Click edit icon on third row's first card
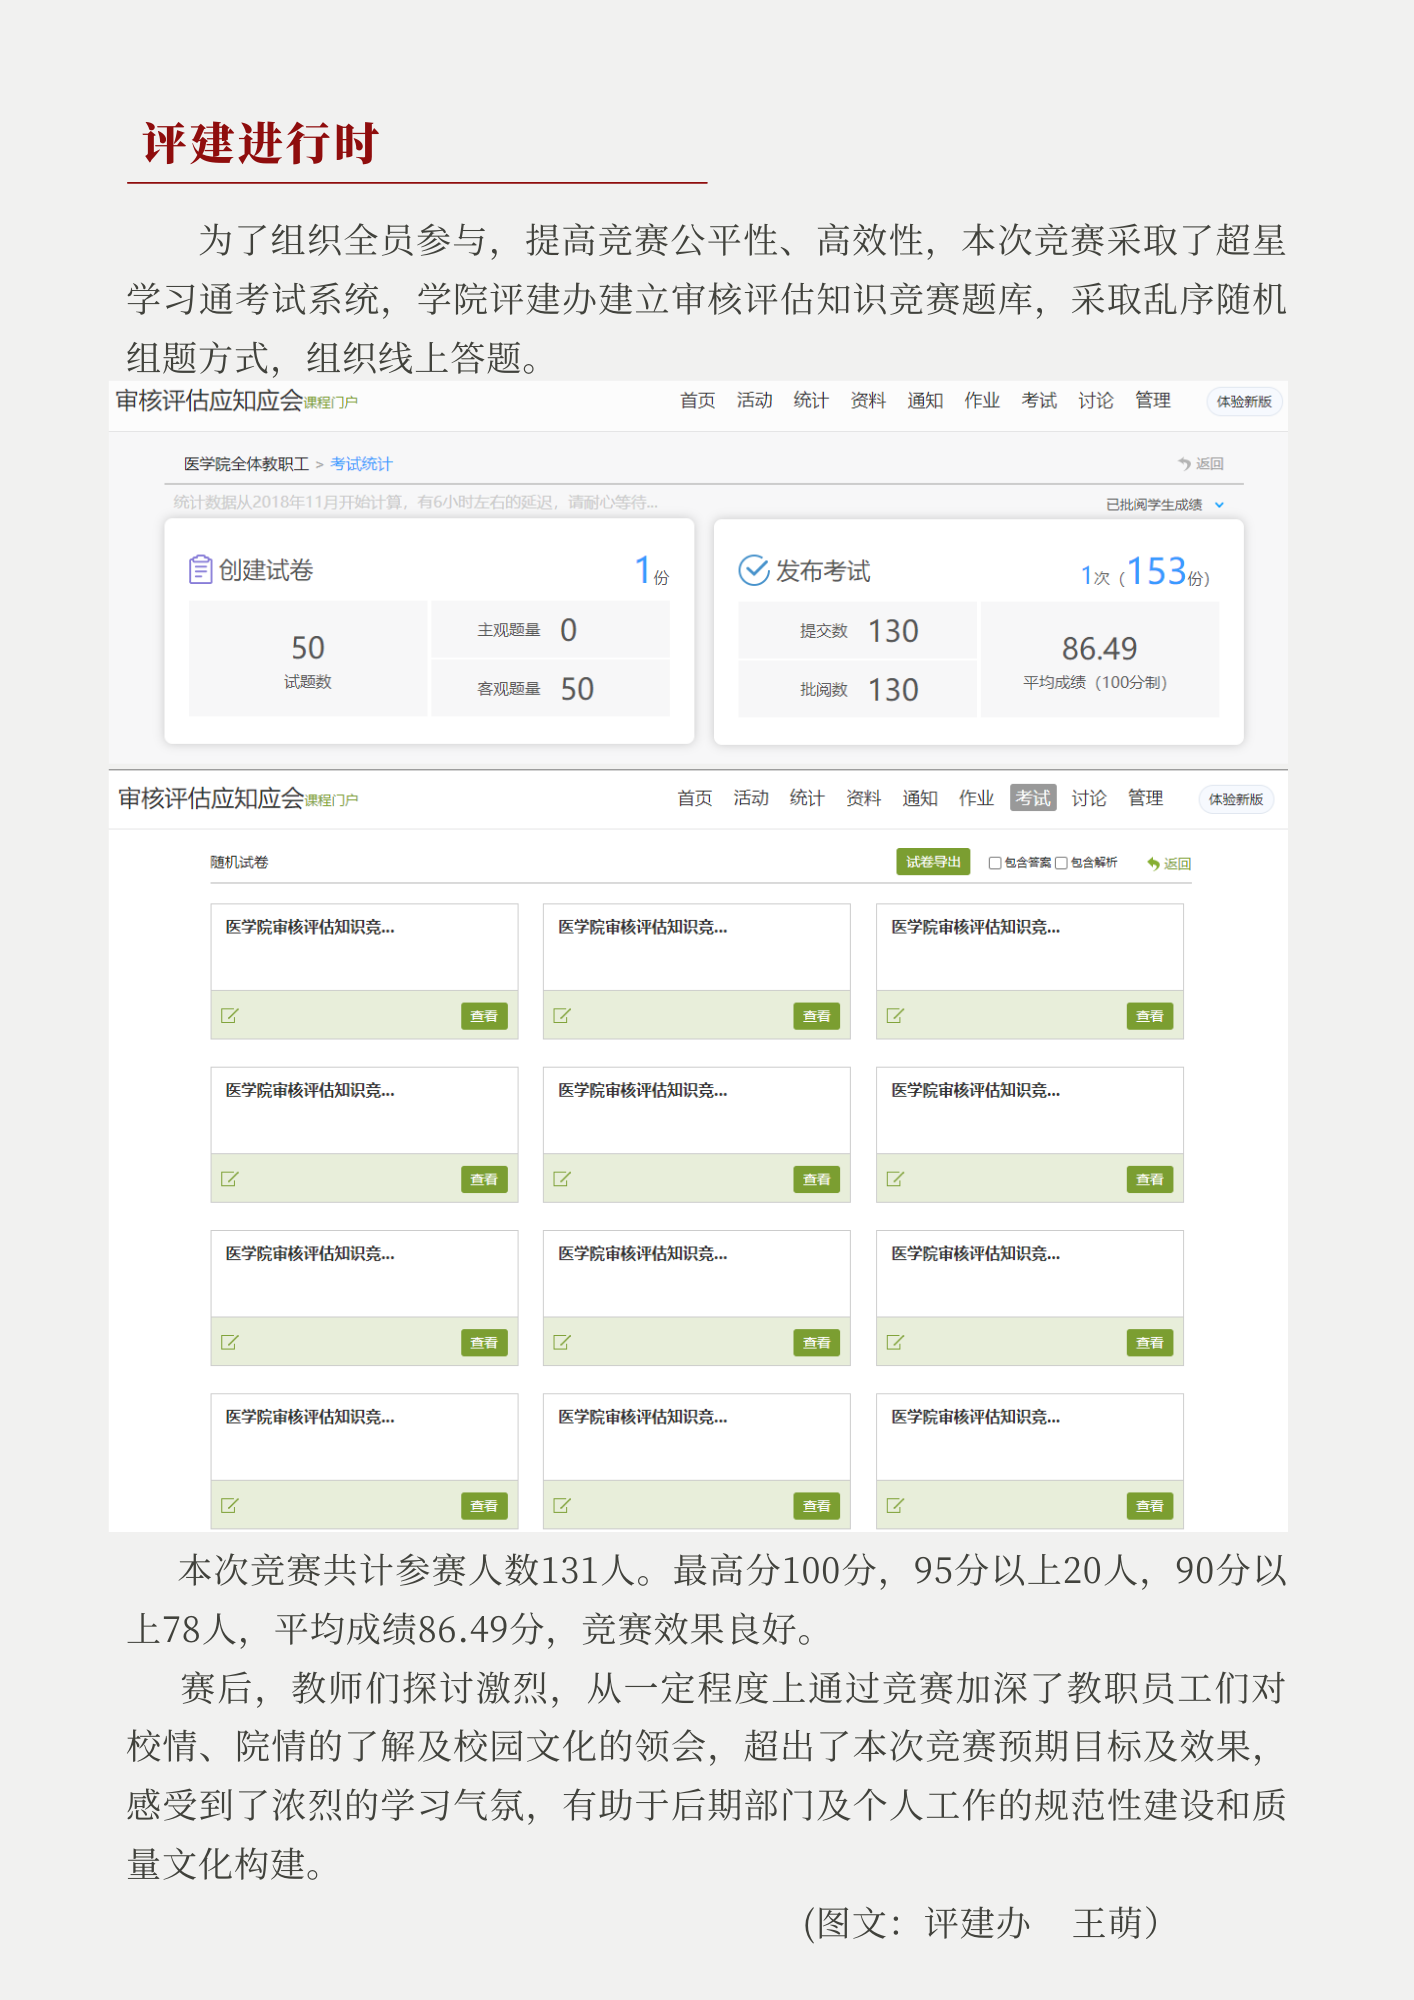 229,1342
